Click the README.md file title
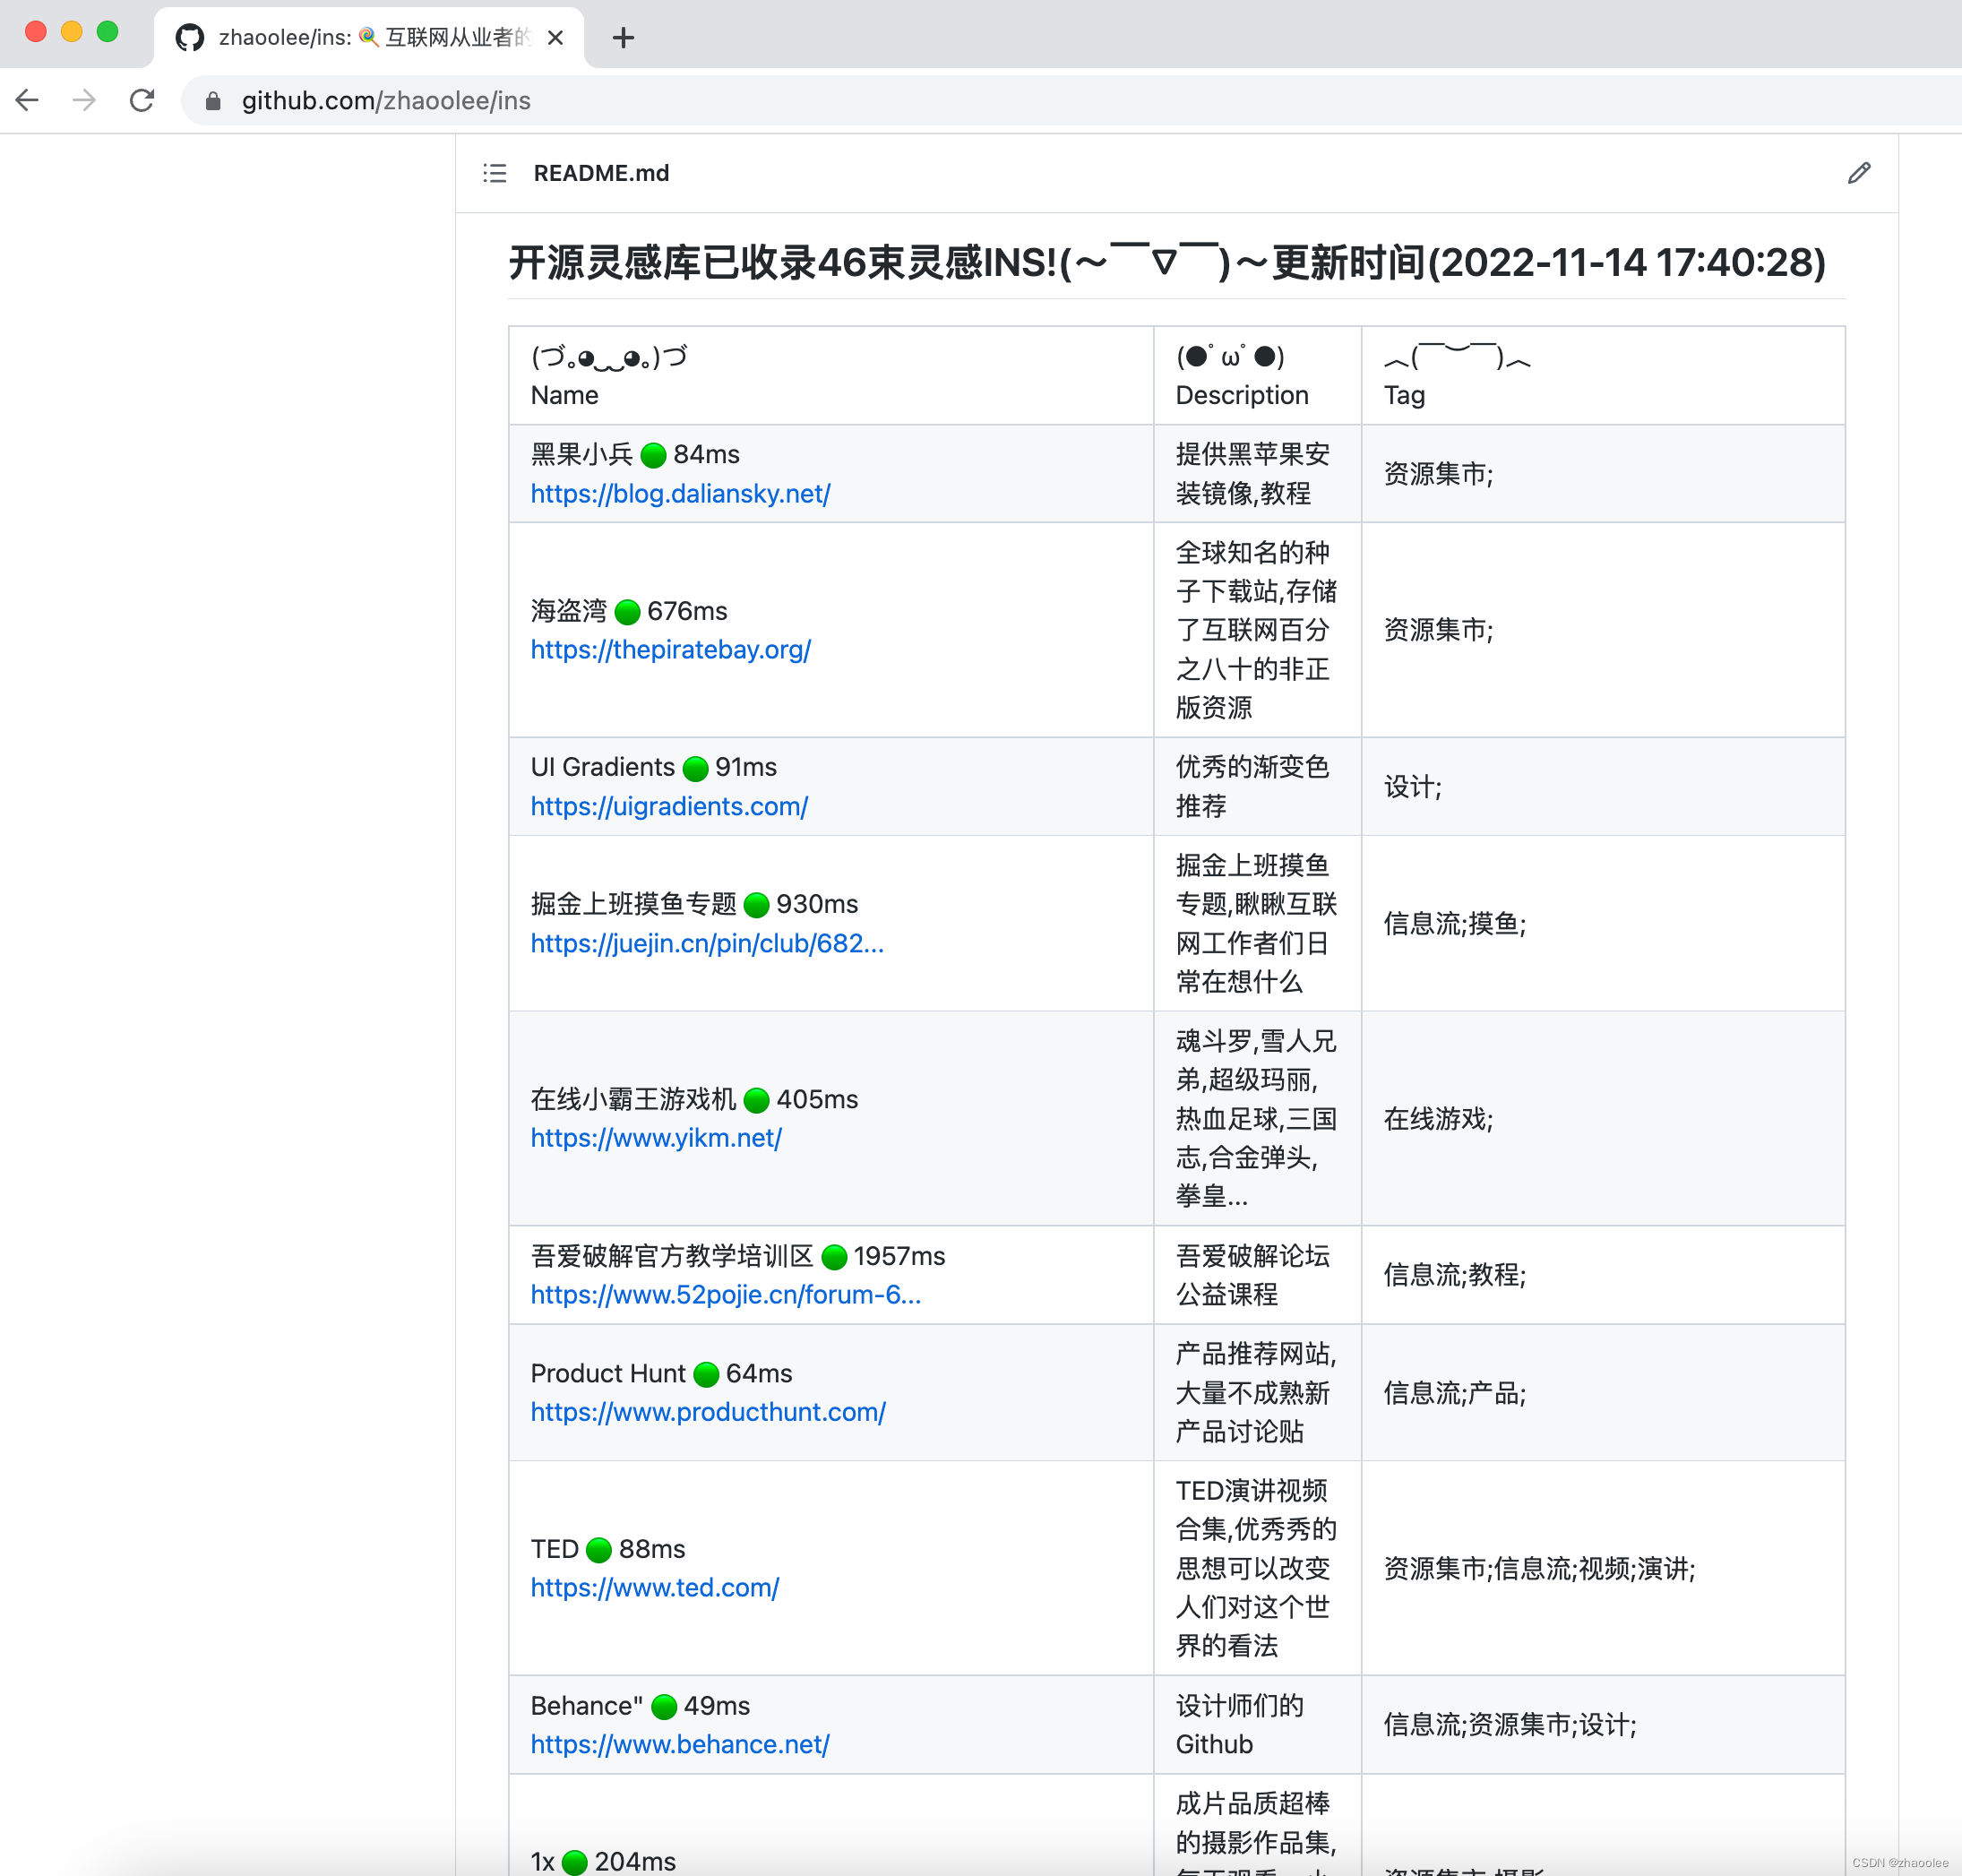The image size is (1962, 1876). 601,173
